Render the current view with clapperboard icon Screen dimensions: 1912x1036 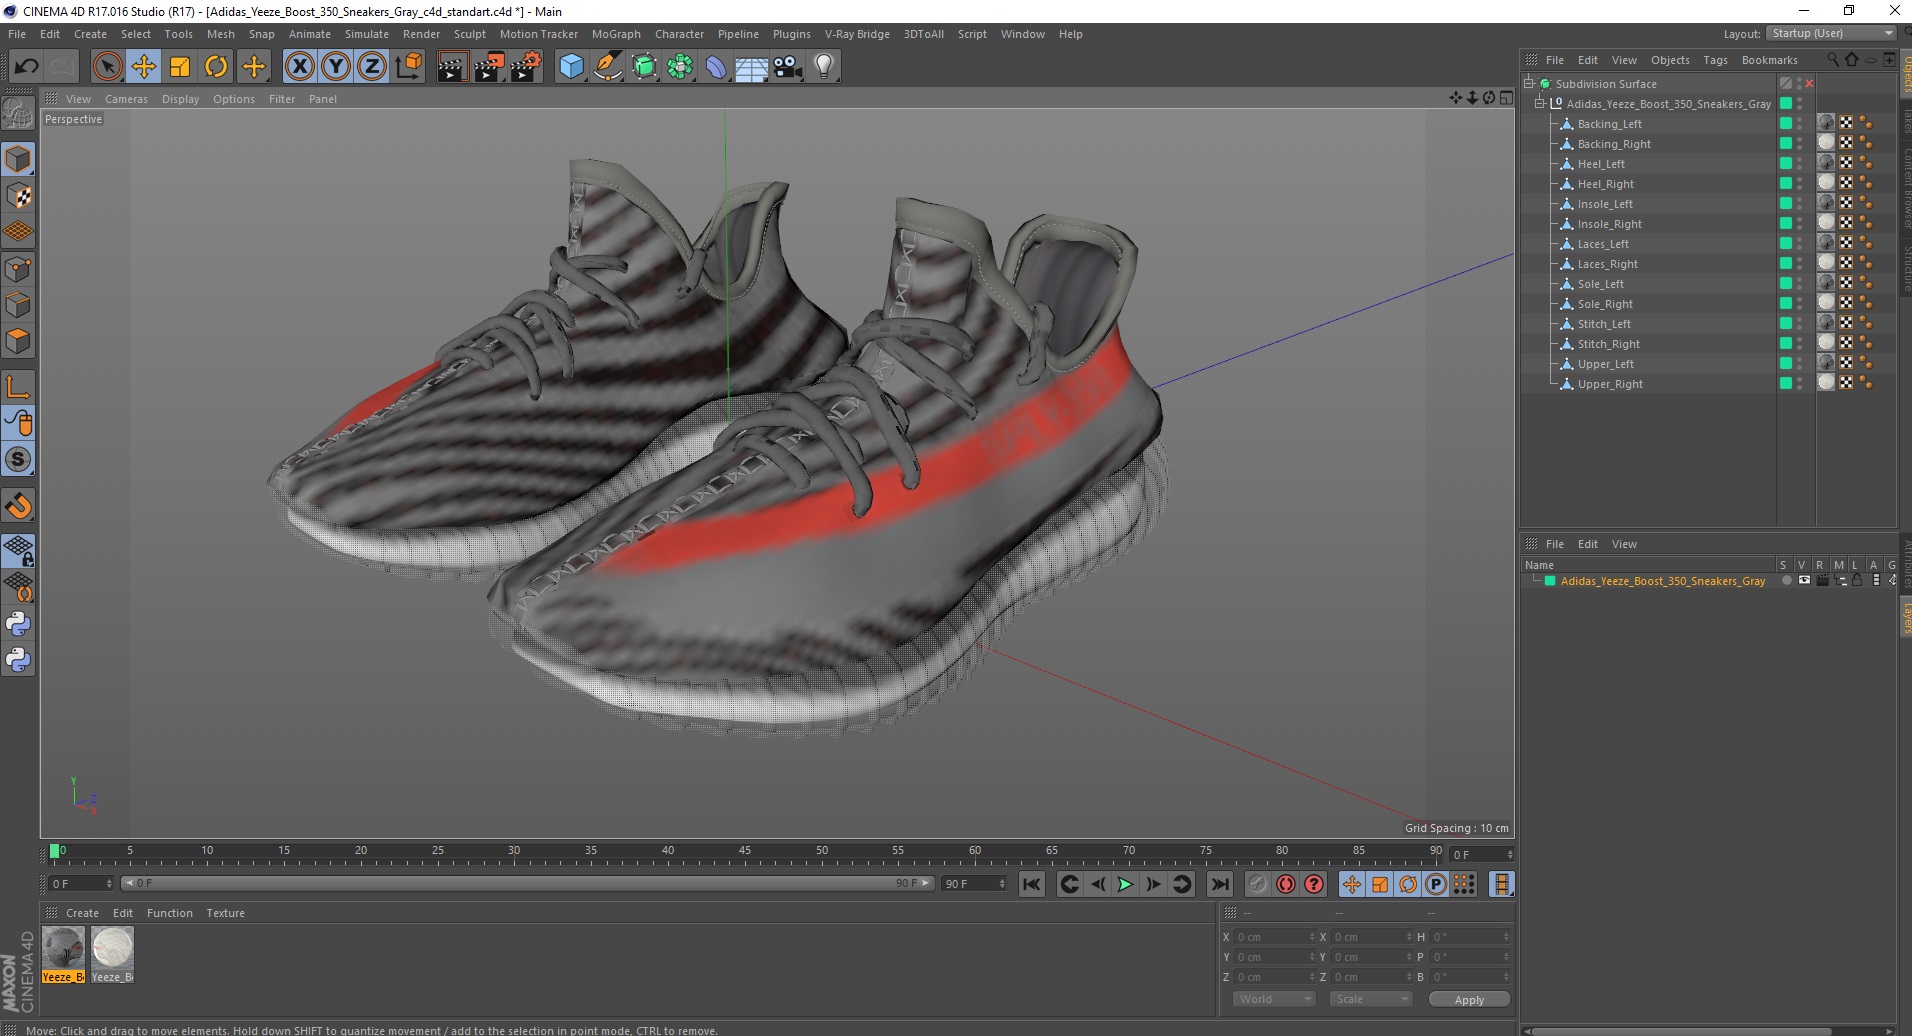[x=452, y=67]
